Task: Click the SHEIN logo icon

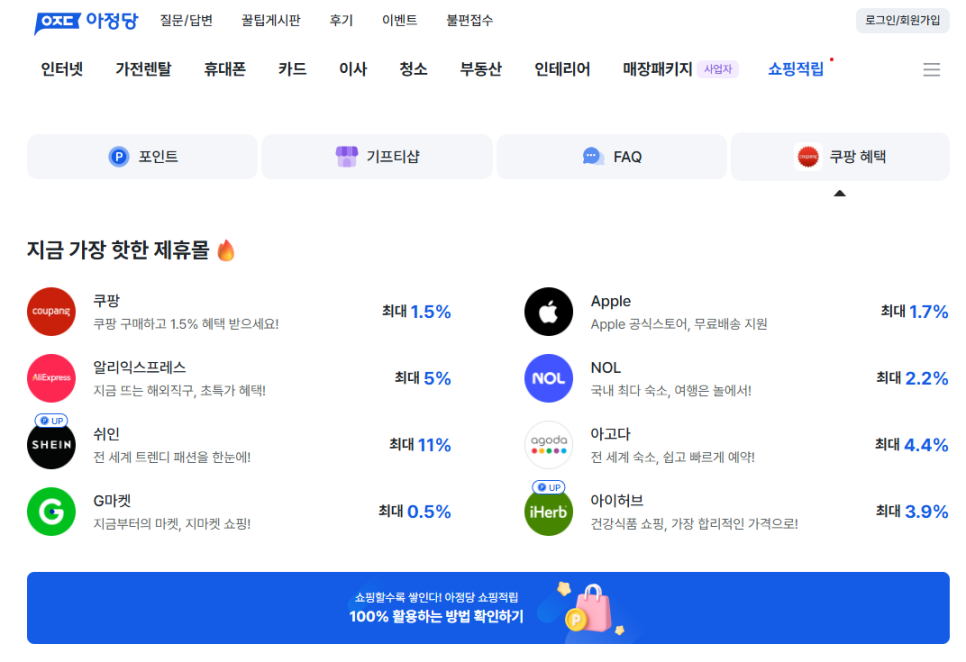Action: pyautogui.click(x=51, y=445)
